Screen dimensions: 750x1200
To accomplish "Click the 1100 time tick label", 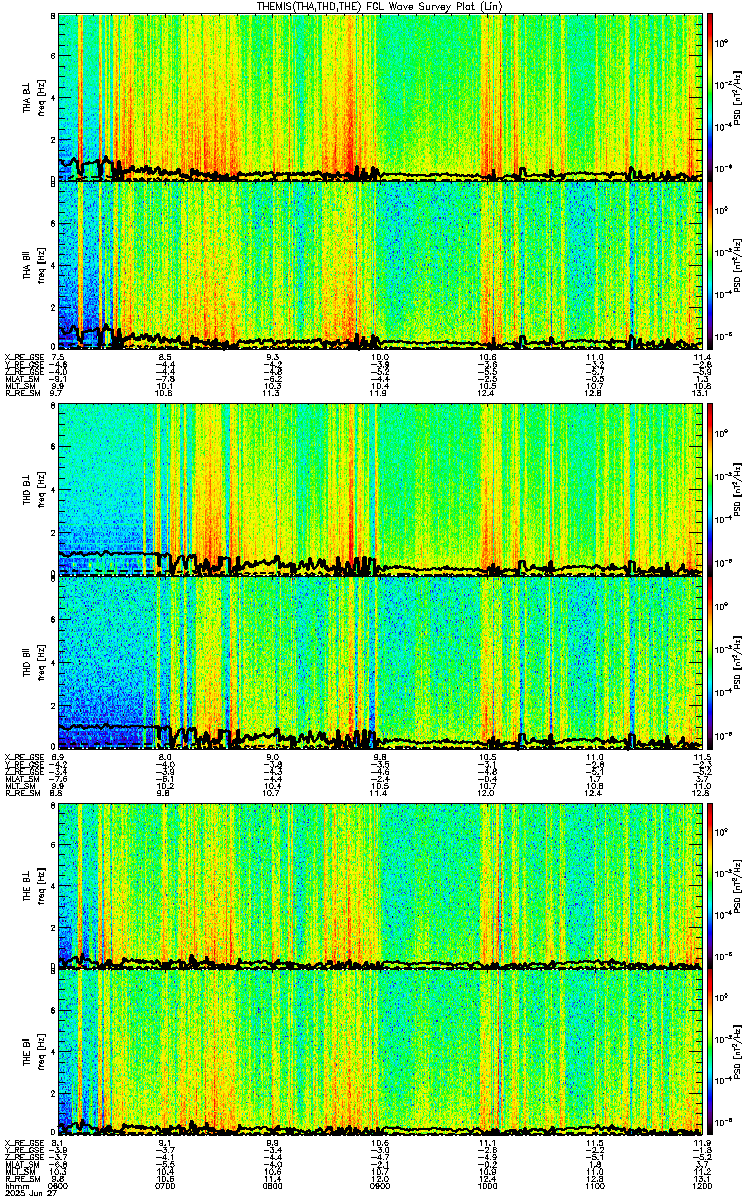I will point(594,1184).
